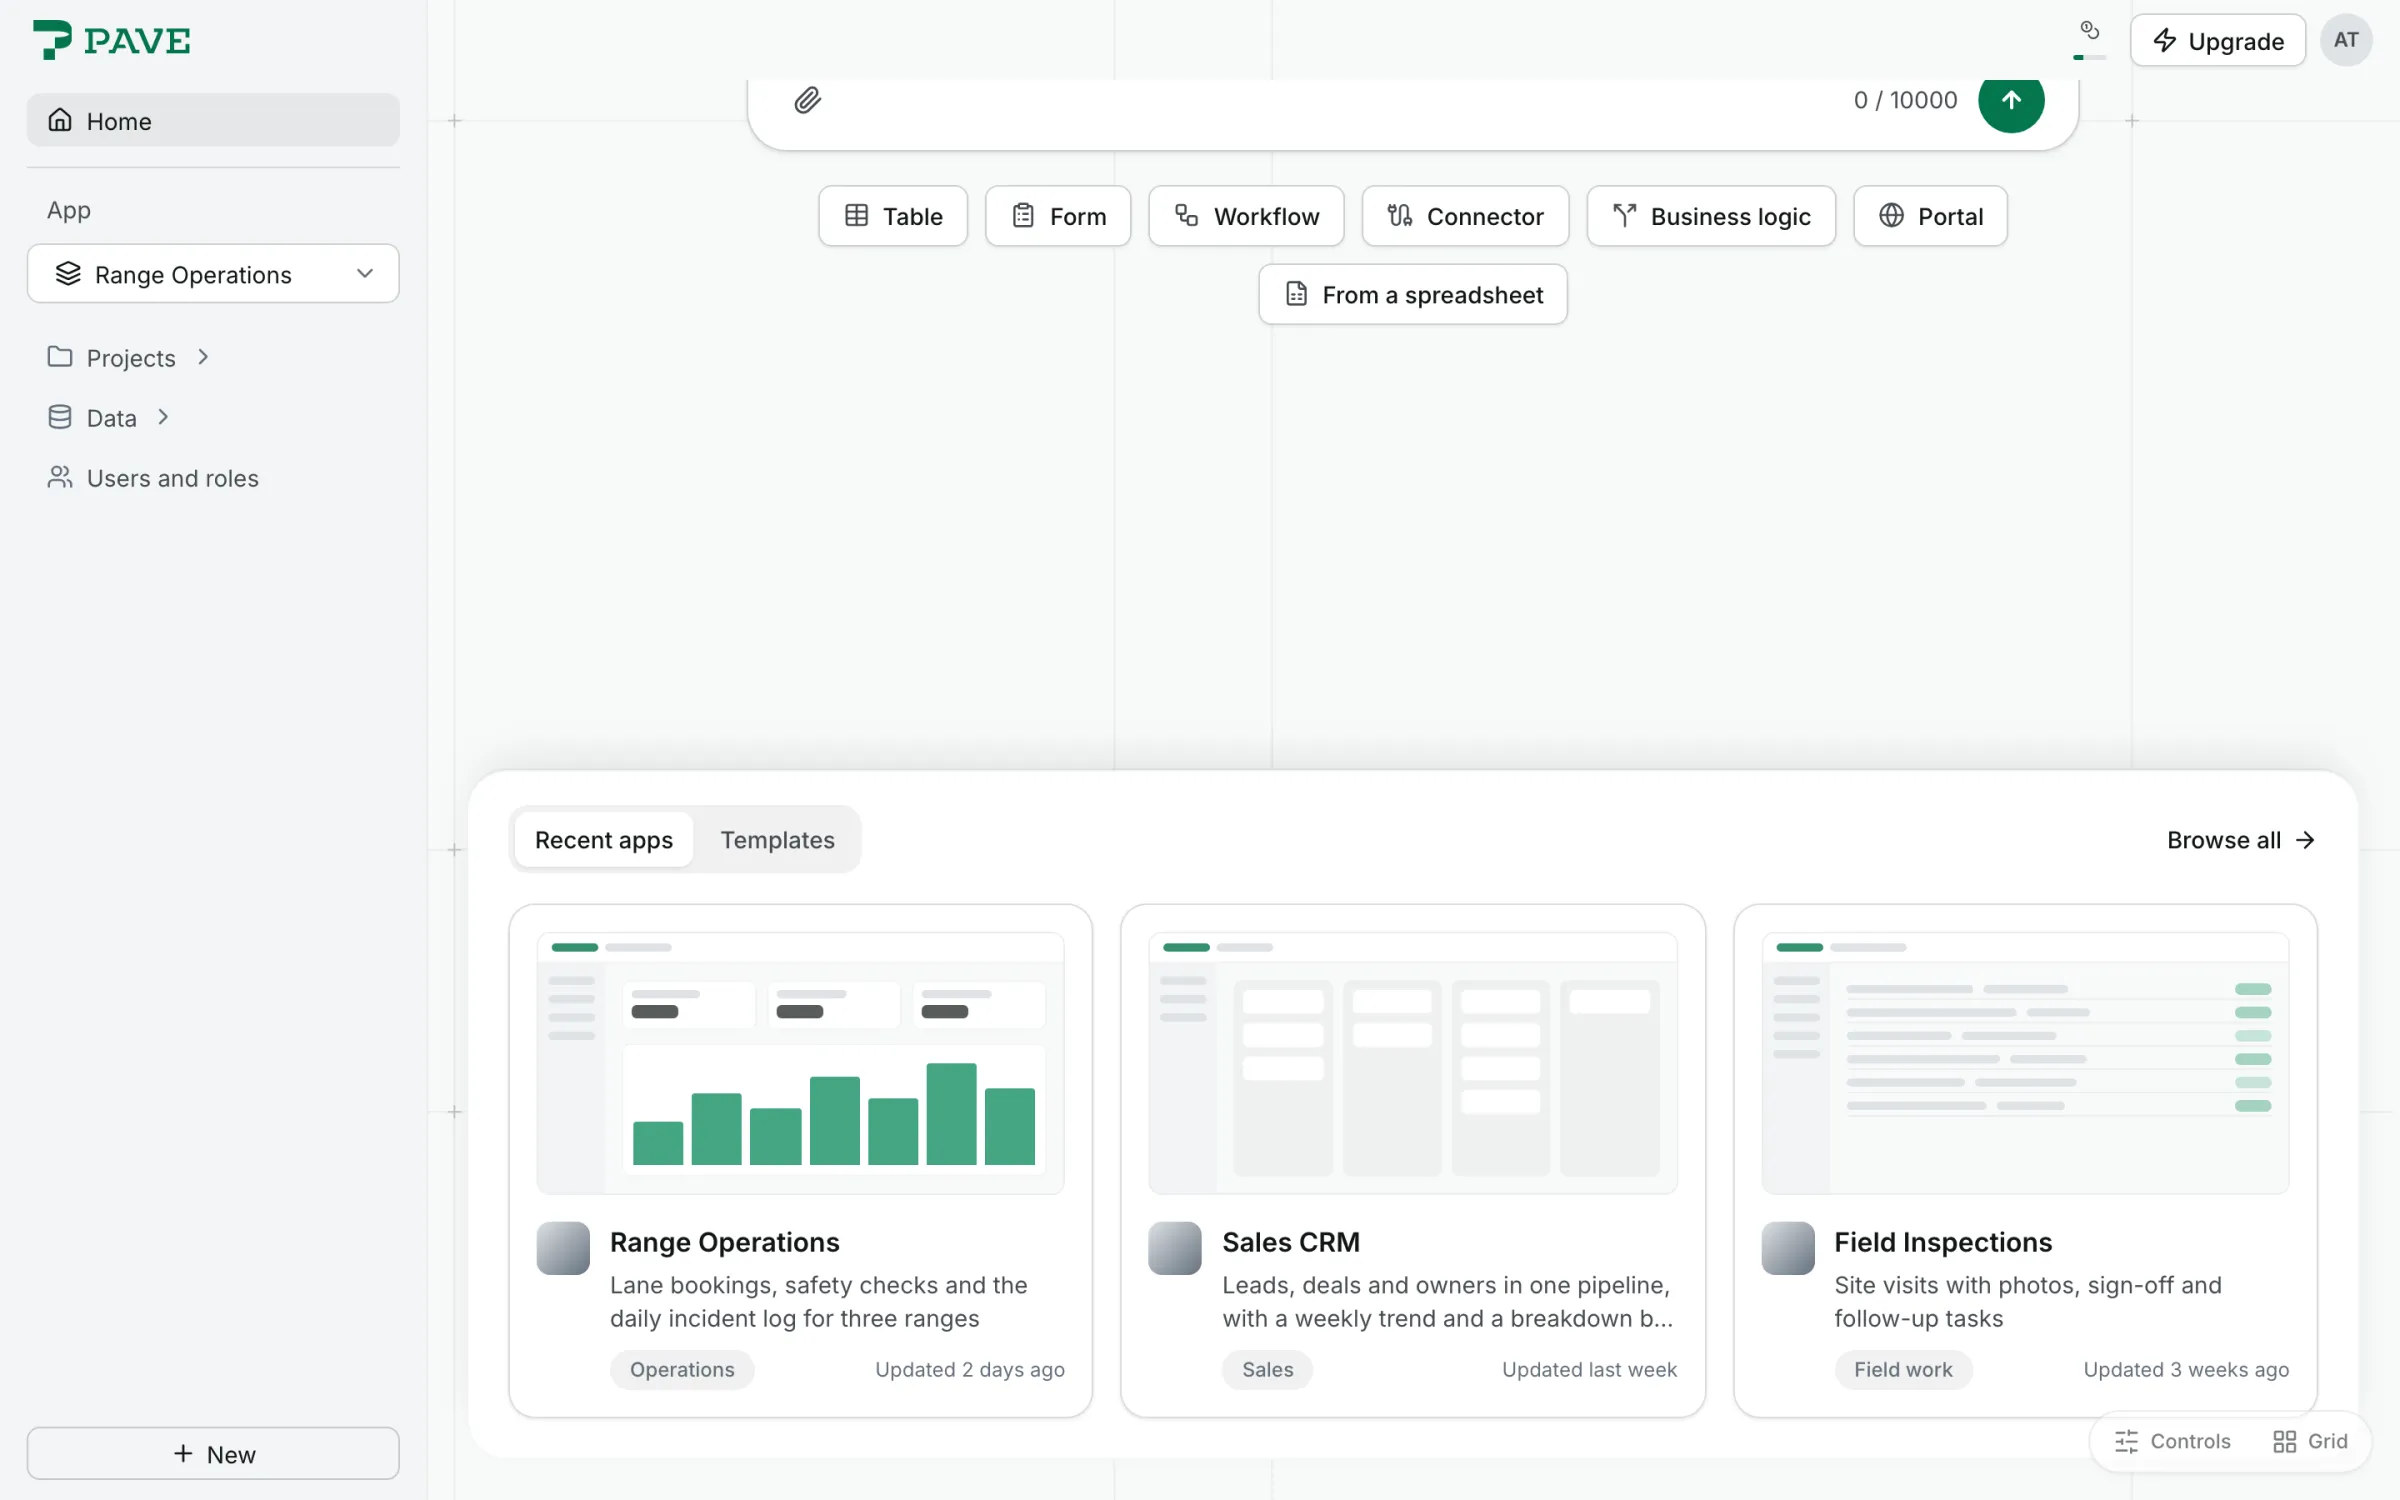Click the Table suggestion chip
The height and width of the screenshot is (1500, 2400).
tap(893, 216)
